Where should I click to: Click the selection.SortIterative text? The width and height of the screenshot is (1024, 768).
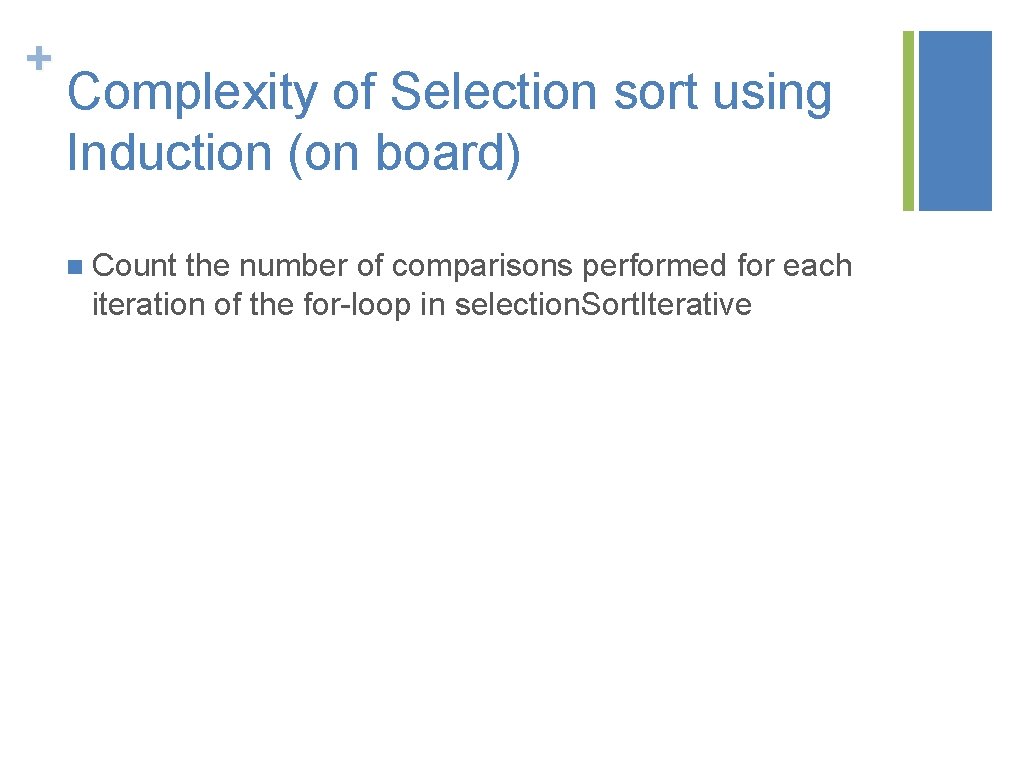point(602,304)
